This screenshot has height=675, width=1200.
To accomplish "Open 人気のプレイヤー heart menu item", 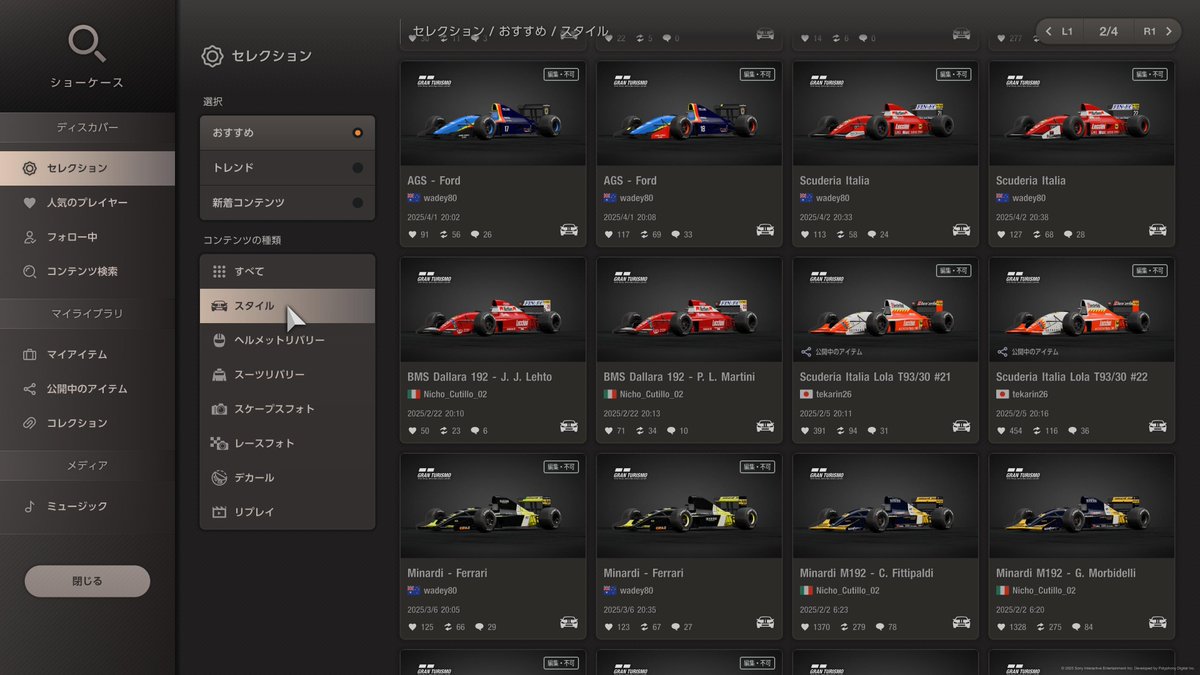I will [x=87, y=203].
